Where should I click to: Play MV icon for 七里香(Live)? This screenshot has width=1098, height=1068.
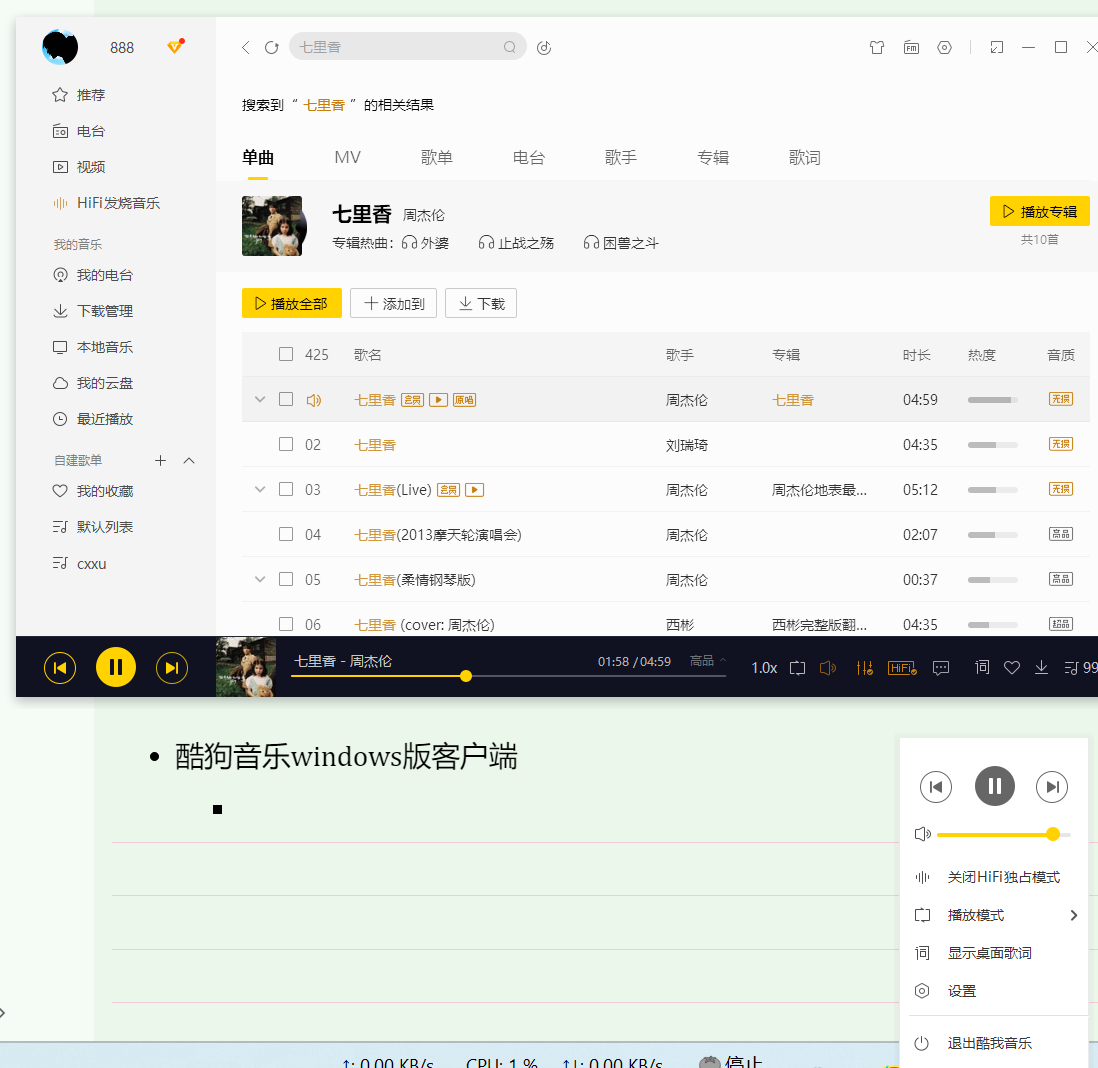475,490
